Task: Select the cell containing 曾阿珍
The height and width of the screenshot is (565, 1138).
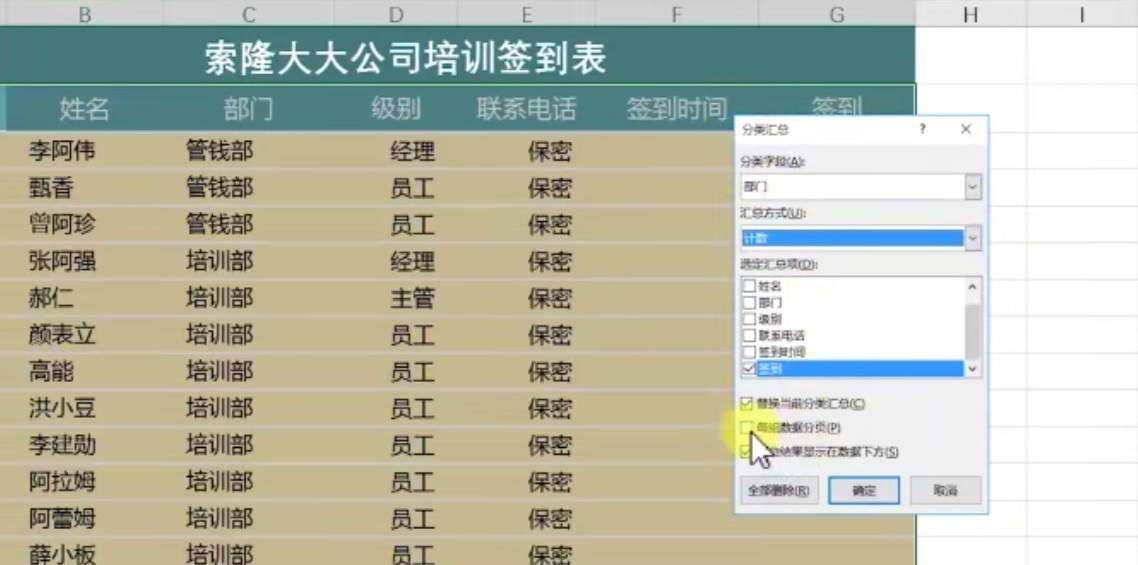Action: [x=84, y=224]
